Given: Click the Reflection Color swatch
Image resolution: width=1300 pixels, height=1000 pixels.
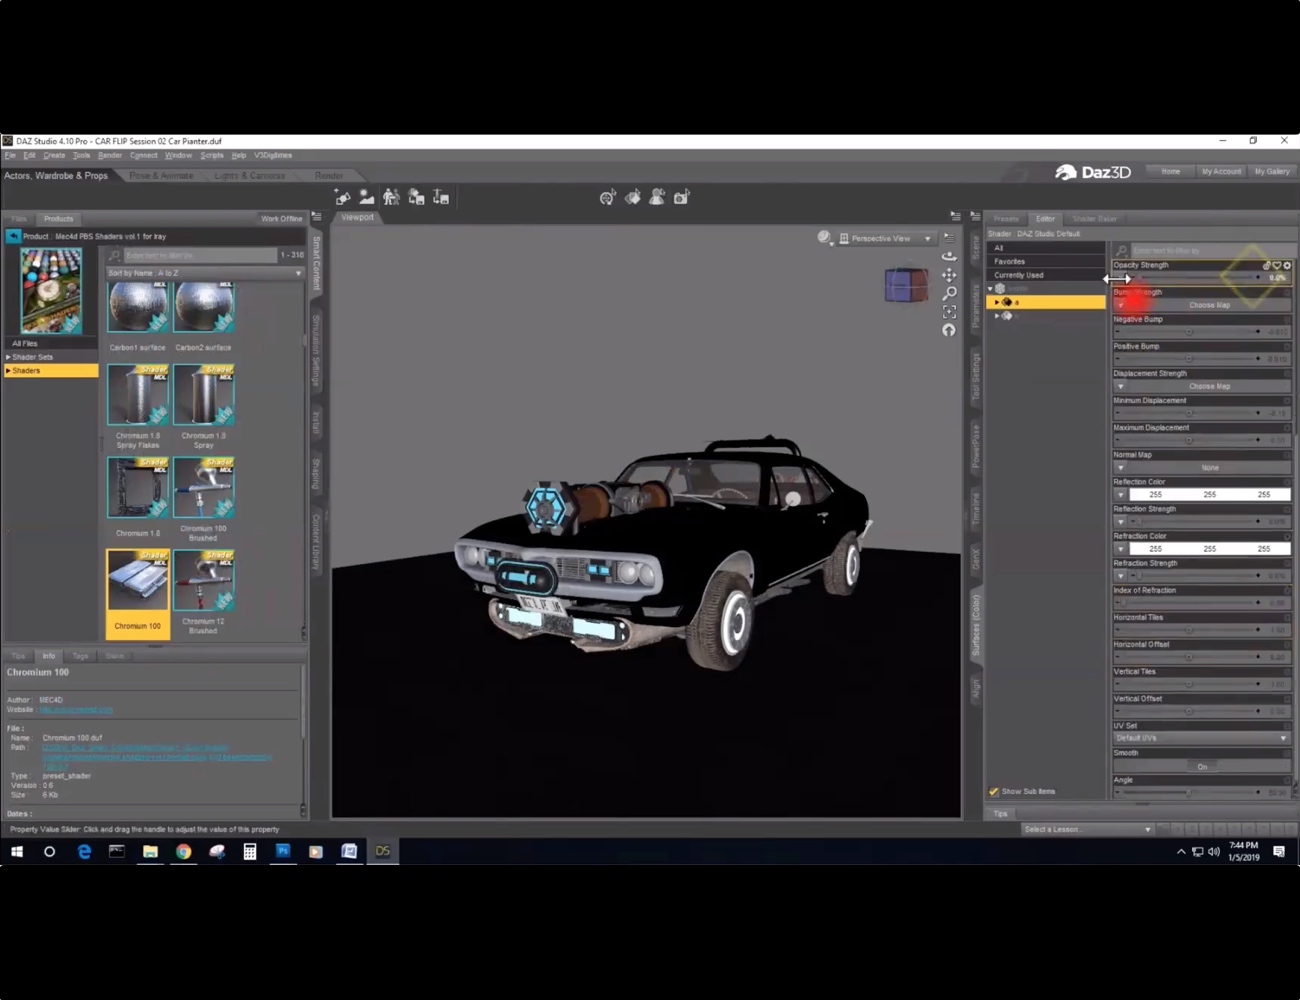Looking at the screenshot, I should pos(1209,494).
